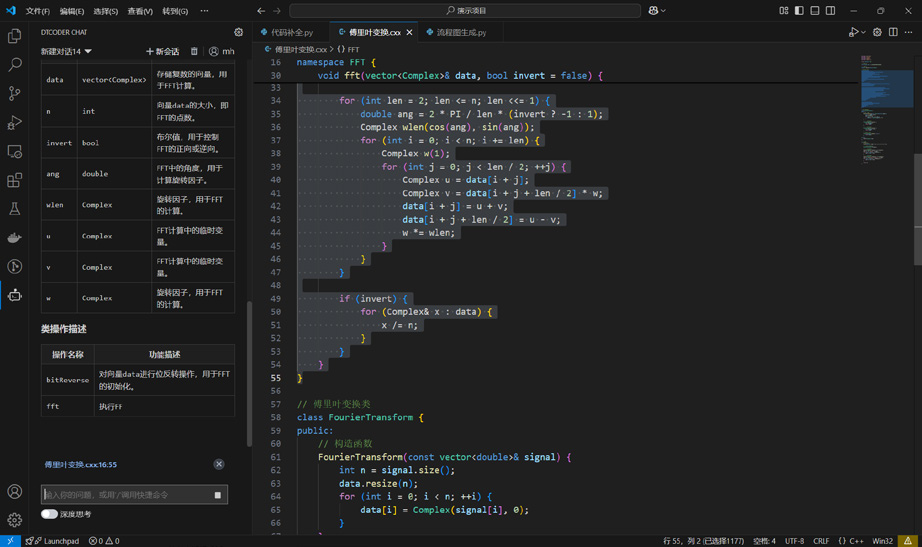This screenshot has width=922, height=547.
Task: Open the run button dropdown arrow
Action: [863, 32]
